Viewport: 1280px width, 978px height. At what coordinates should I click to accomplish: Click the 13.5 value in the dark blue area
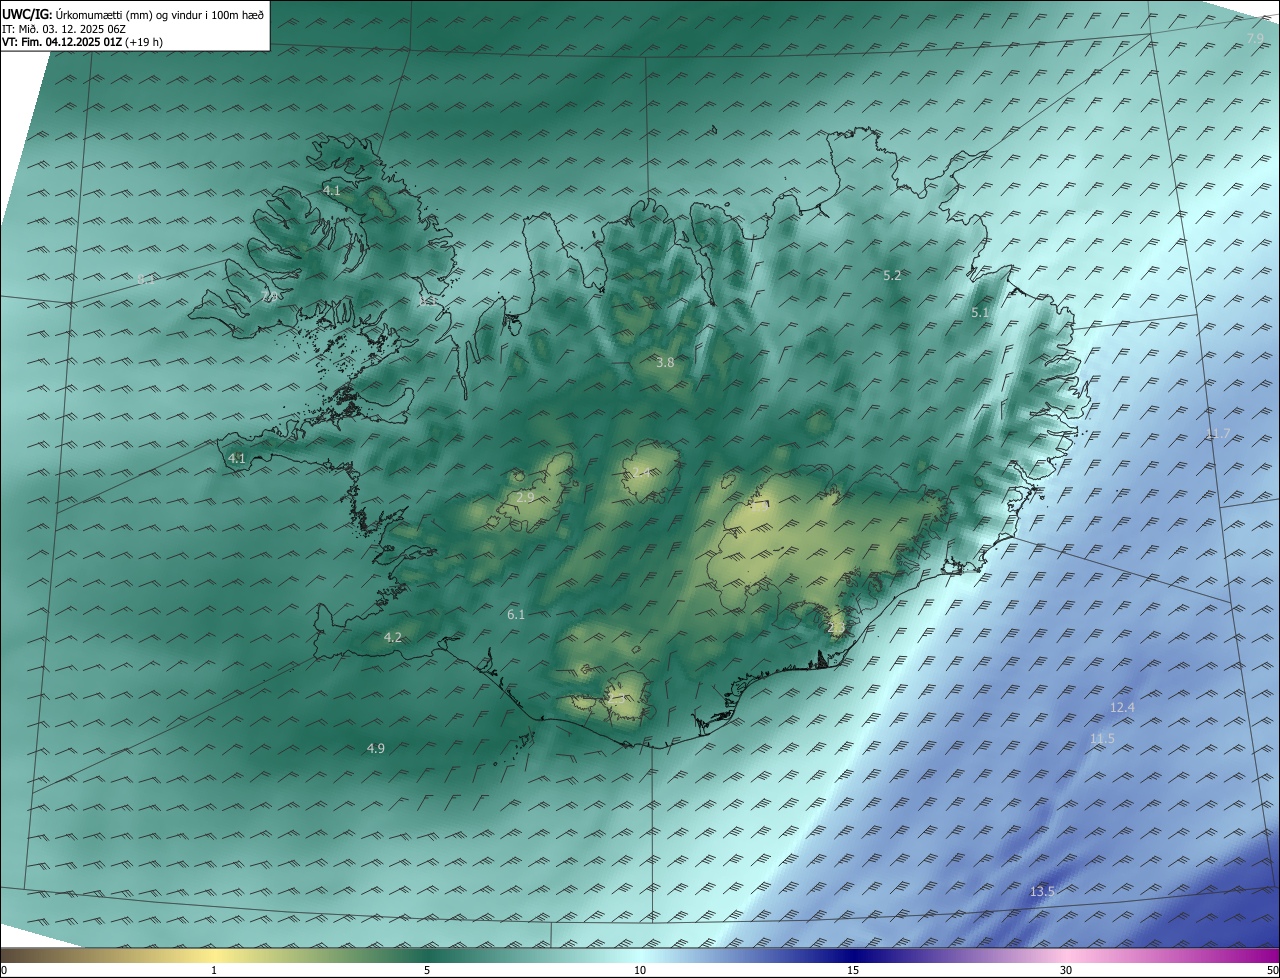coord(1042,891)
